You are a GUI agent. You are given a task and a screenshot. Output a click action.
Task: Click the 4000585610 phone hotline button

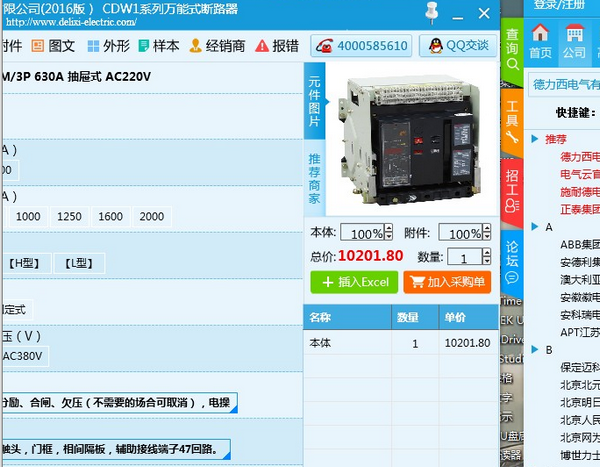(x=361, y=46)
